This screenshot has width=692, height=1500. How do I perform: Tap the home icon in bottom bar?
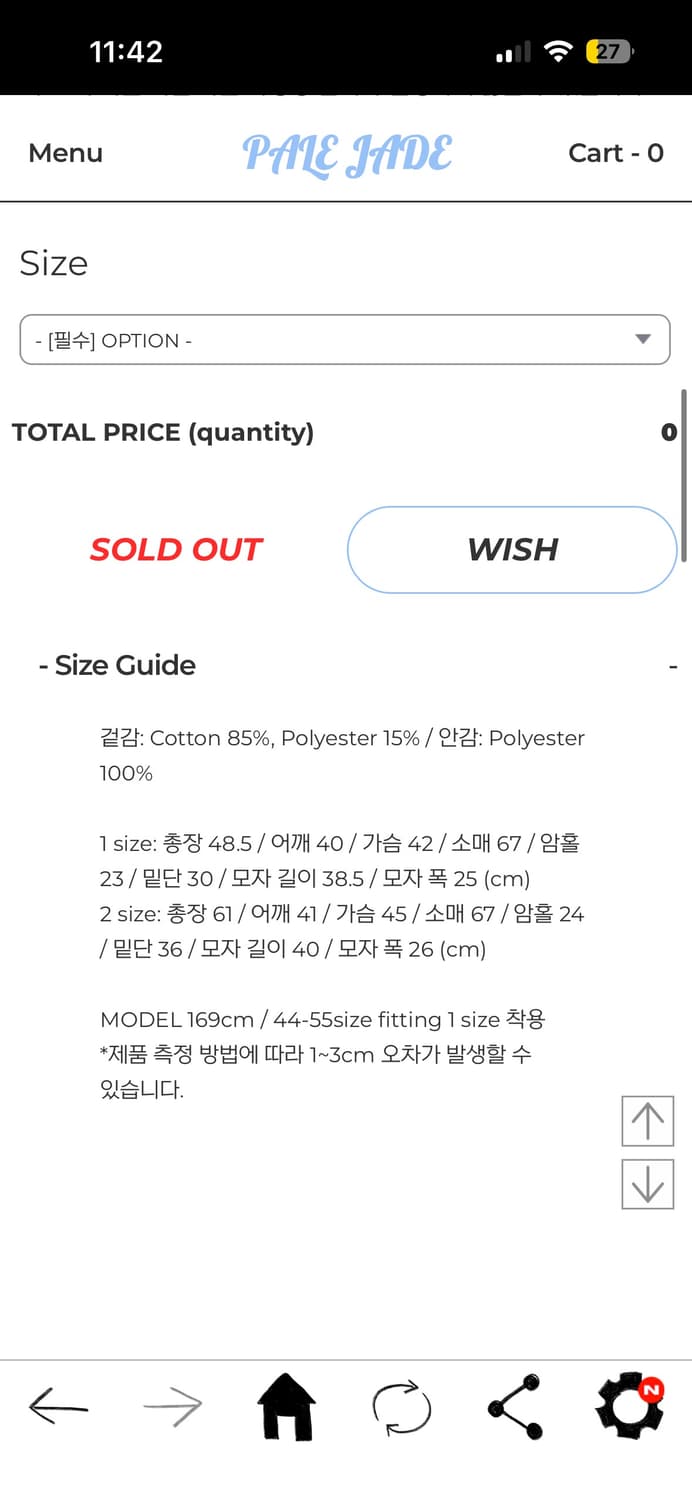[286, 1407]
